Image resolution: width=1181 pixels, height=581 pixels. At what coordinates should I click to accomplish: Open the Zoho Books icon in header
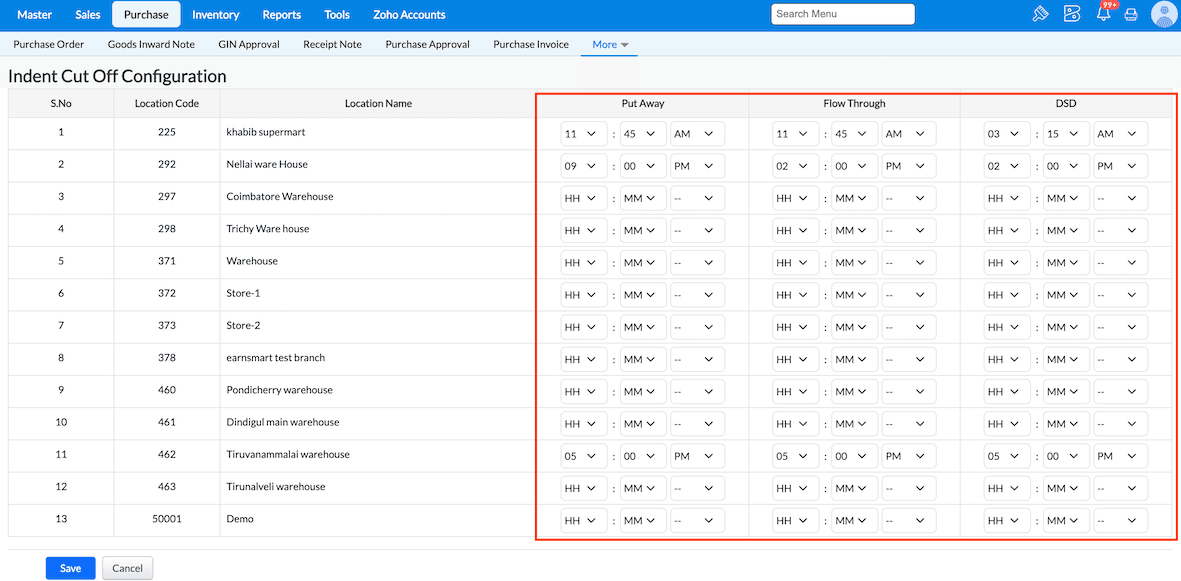(x=1072, y=14)
